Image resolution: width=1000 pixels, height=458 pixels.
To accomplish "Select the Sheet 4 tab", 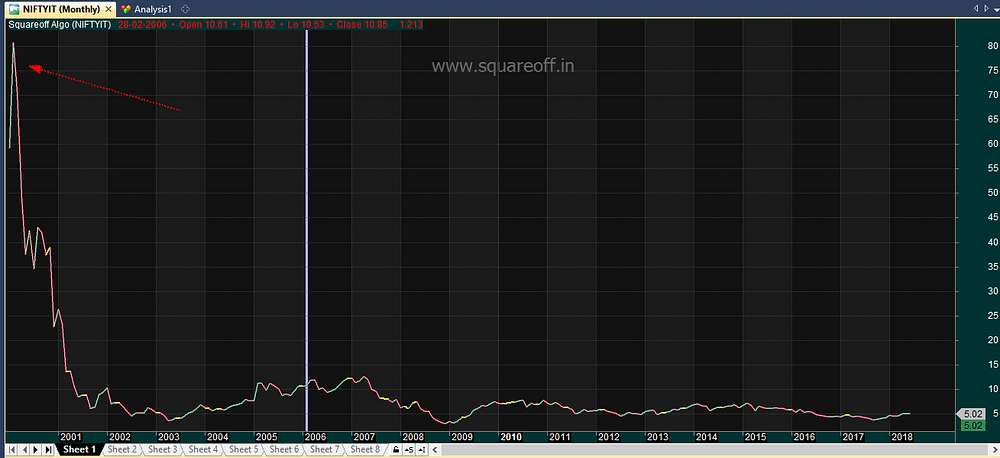I will point(203,450).
